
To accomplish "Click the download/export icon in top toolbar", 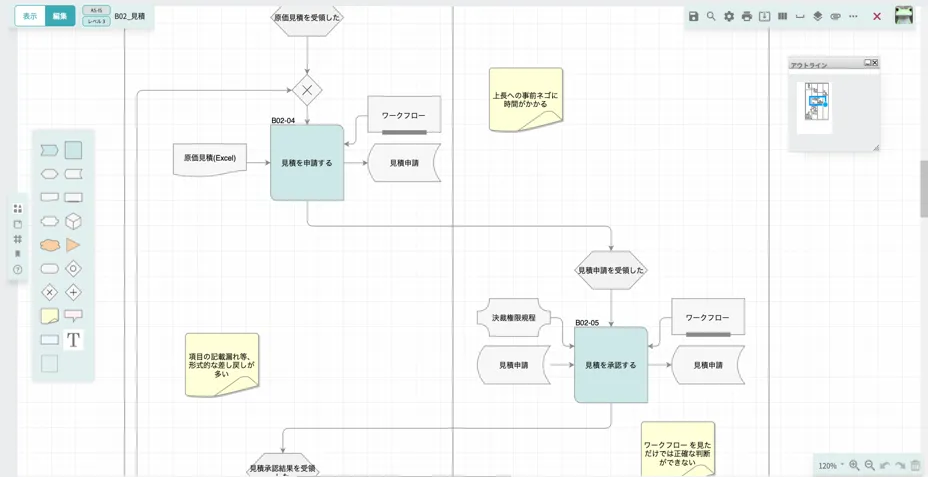I will pyautogui.click(x=765, y=17).
